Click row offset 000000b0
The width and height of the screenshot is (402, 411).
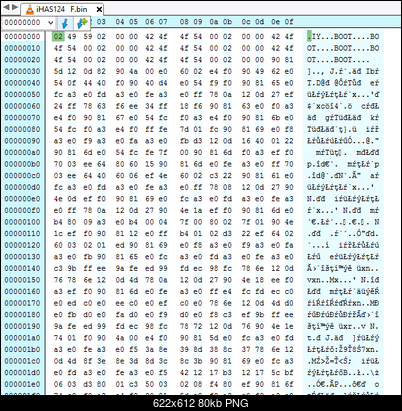click(22, 164)
